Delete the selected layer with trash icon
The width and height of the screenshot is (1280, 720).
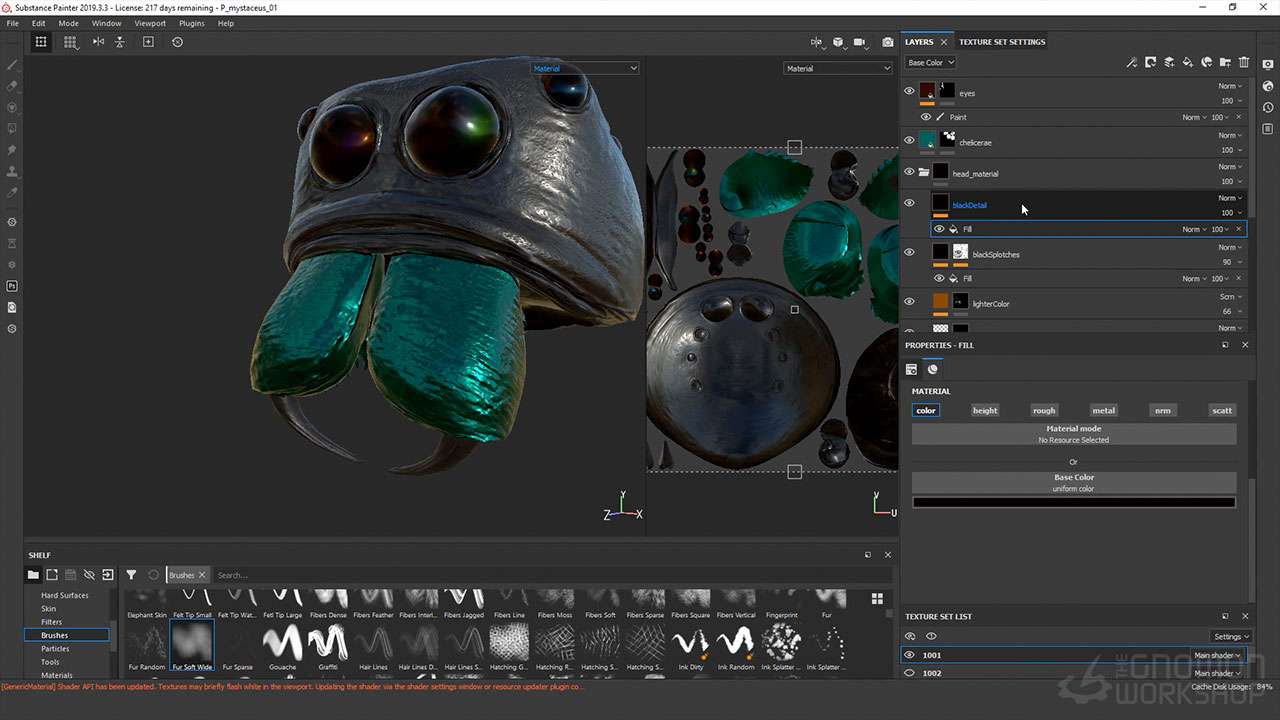tap(1244, 62)
